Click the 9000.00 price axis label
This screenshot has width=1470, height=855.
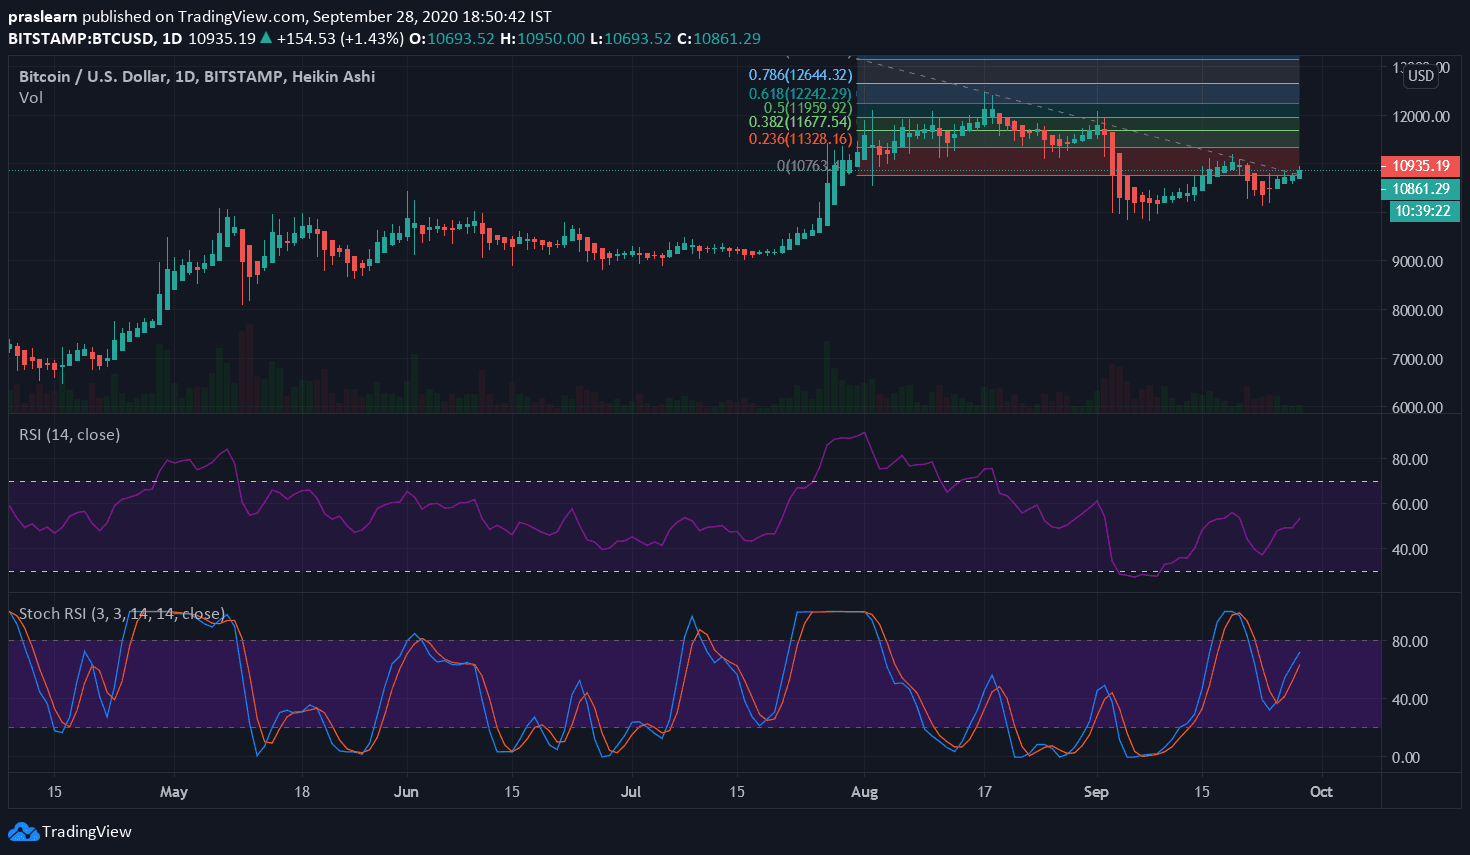point(1417,262)
